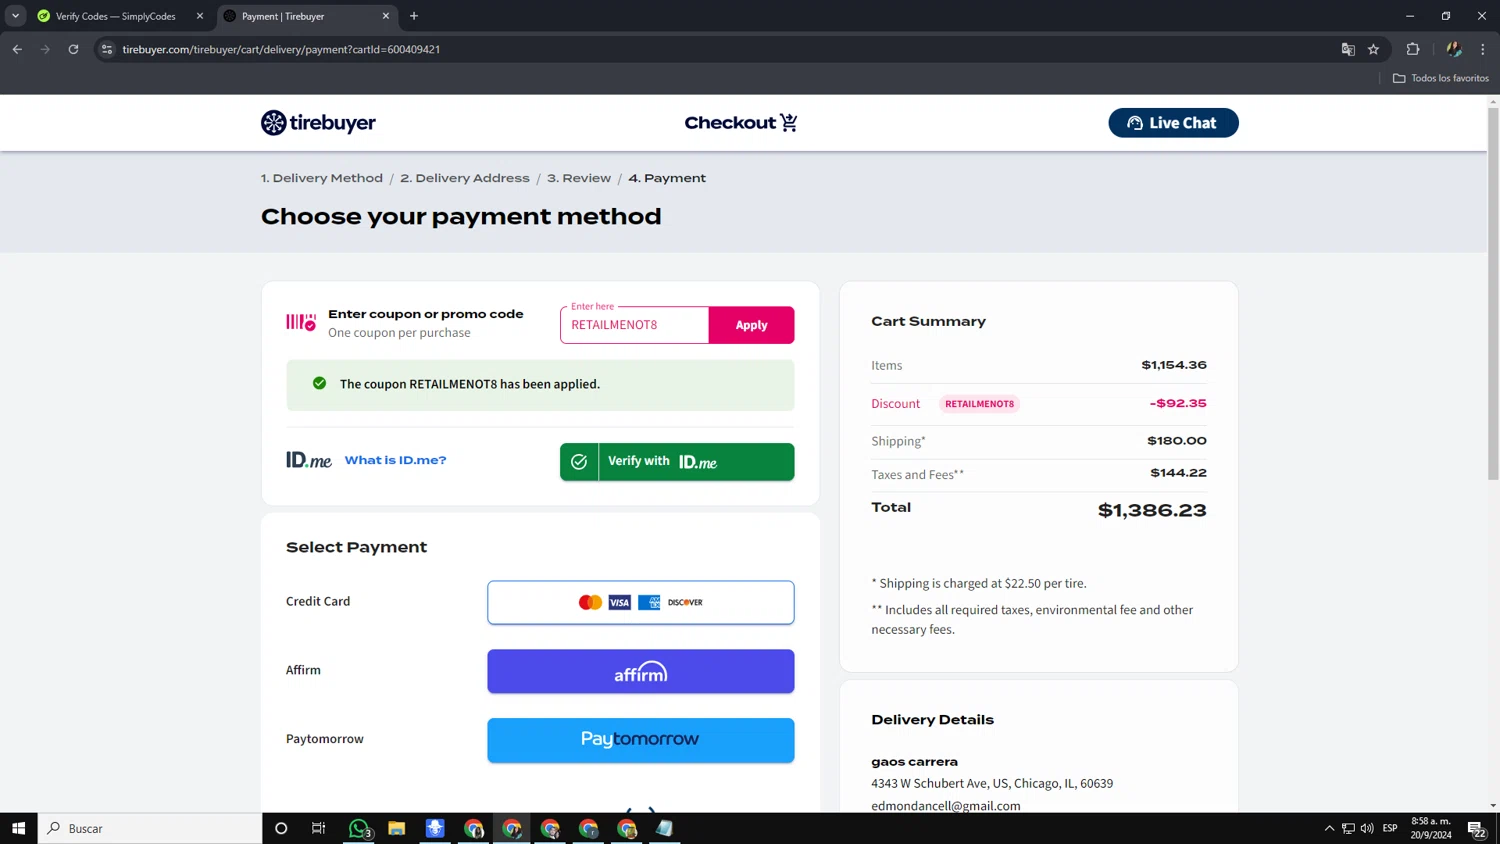The image size is (1500, 844).
Task: Apply the coupon code
Action: (x=752, y=325)
